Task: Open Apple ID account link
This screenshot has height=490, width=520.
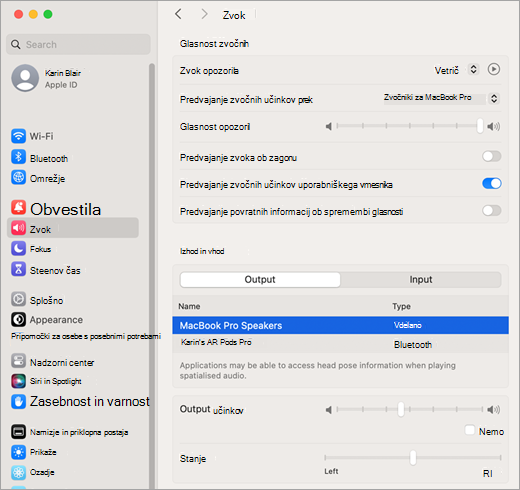Action: 61,85
